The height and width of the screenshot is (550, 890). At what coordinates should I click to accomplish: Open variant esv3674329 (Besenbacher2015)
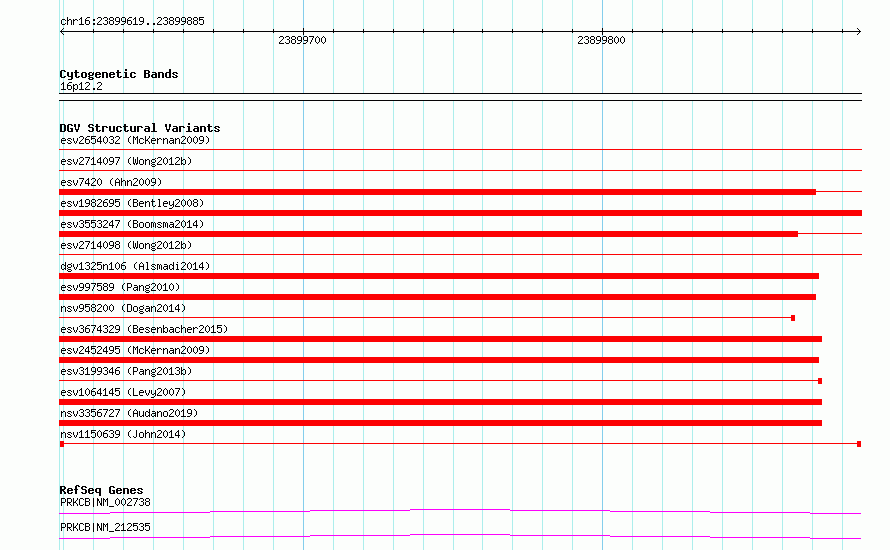point(144,329)
